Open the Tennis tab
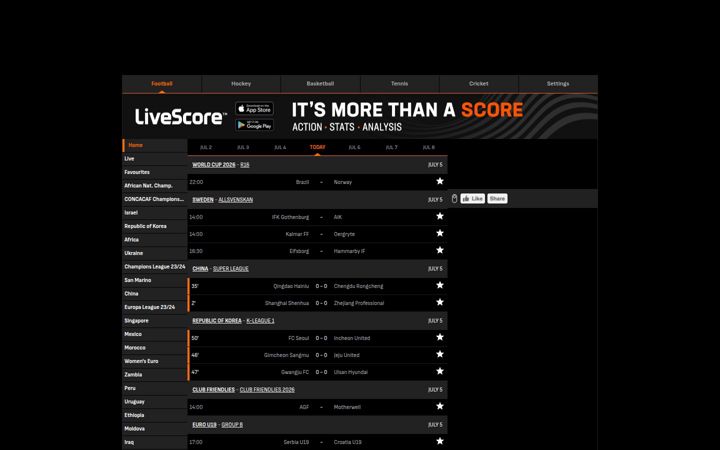This screenshot has height=450, width=720. point(399,84)
